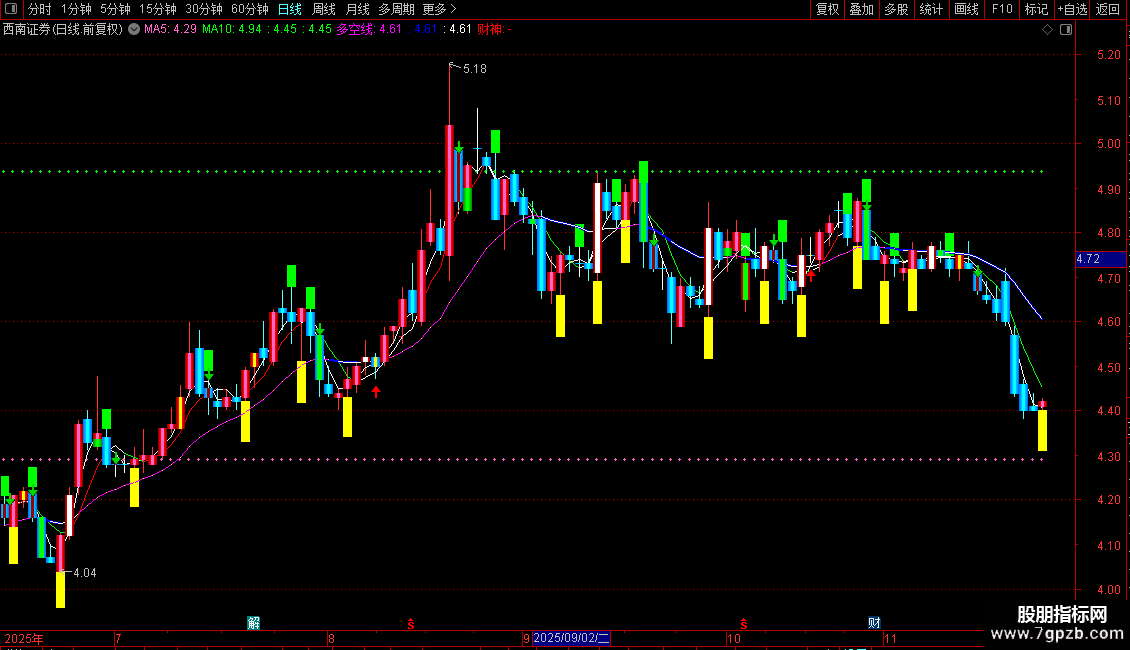Select the 15分钟 period tab
1130x650 pixels.
coord(157,9)
